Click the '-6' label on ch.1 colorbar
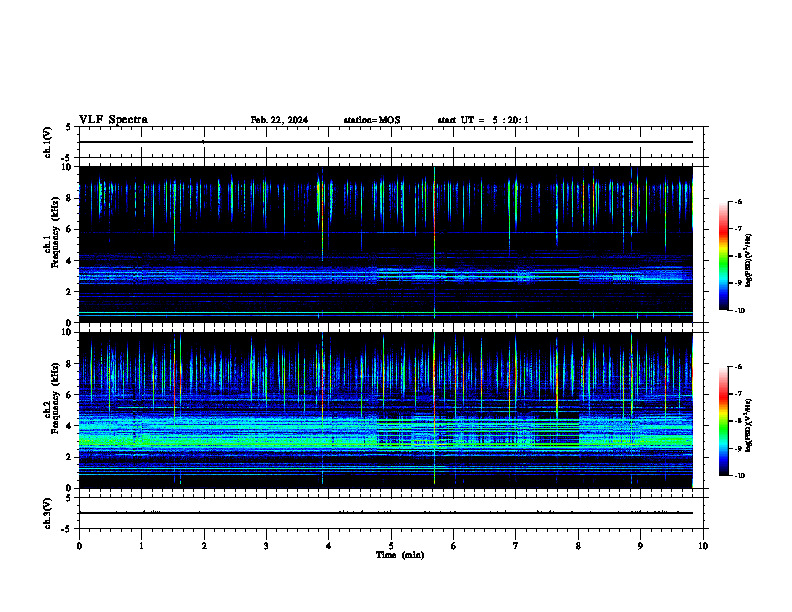 [739, 202]
